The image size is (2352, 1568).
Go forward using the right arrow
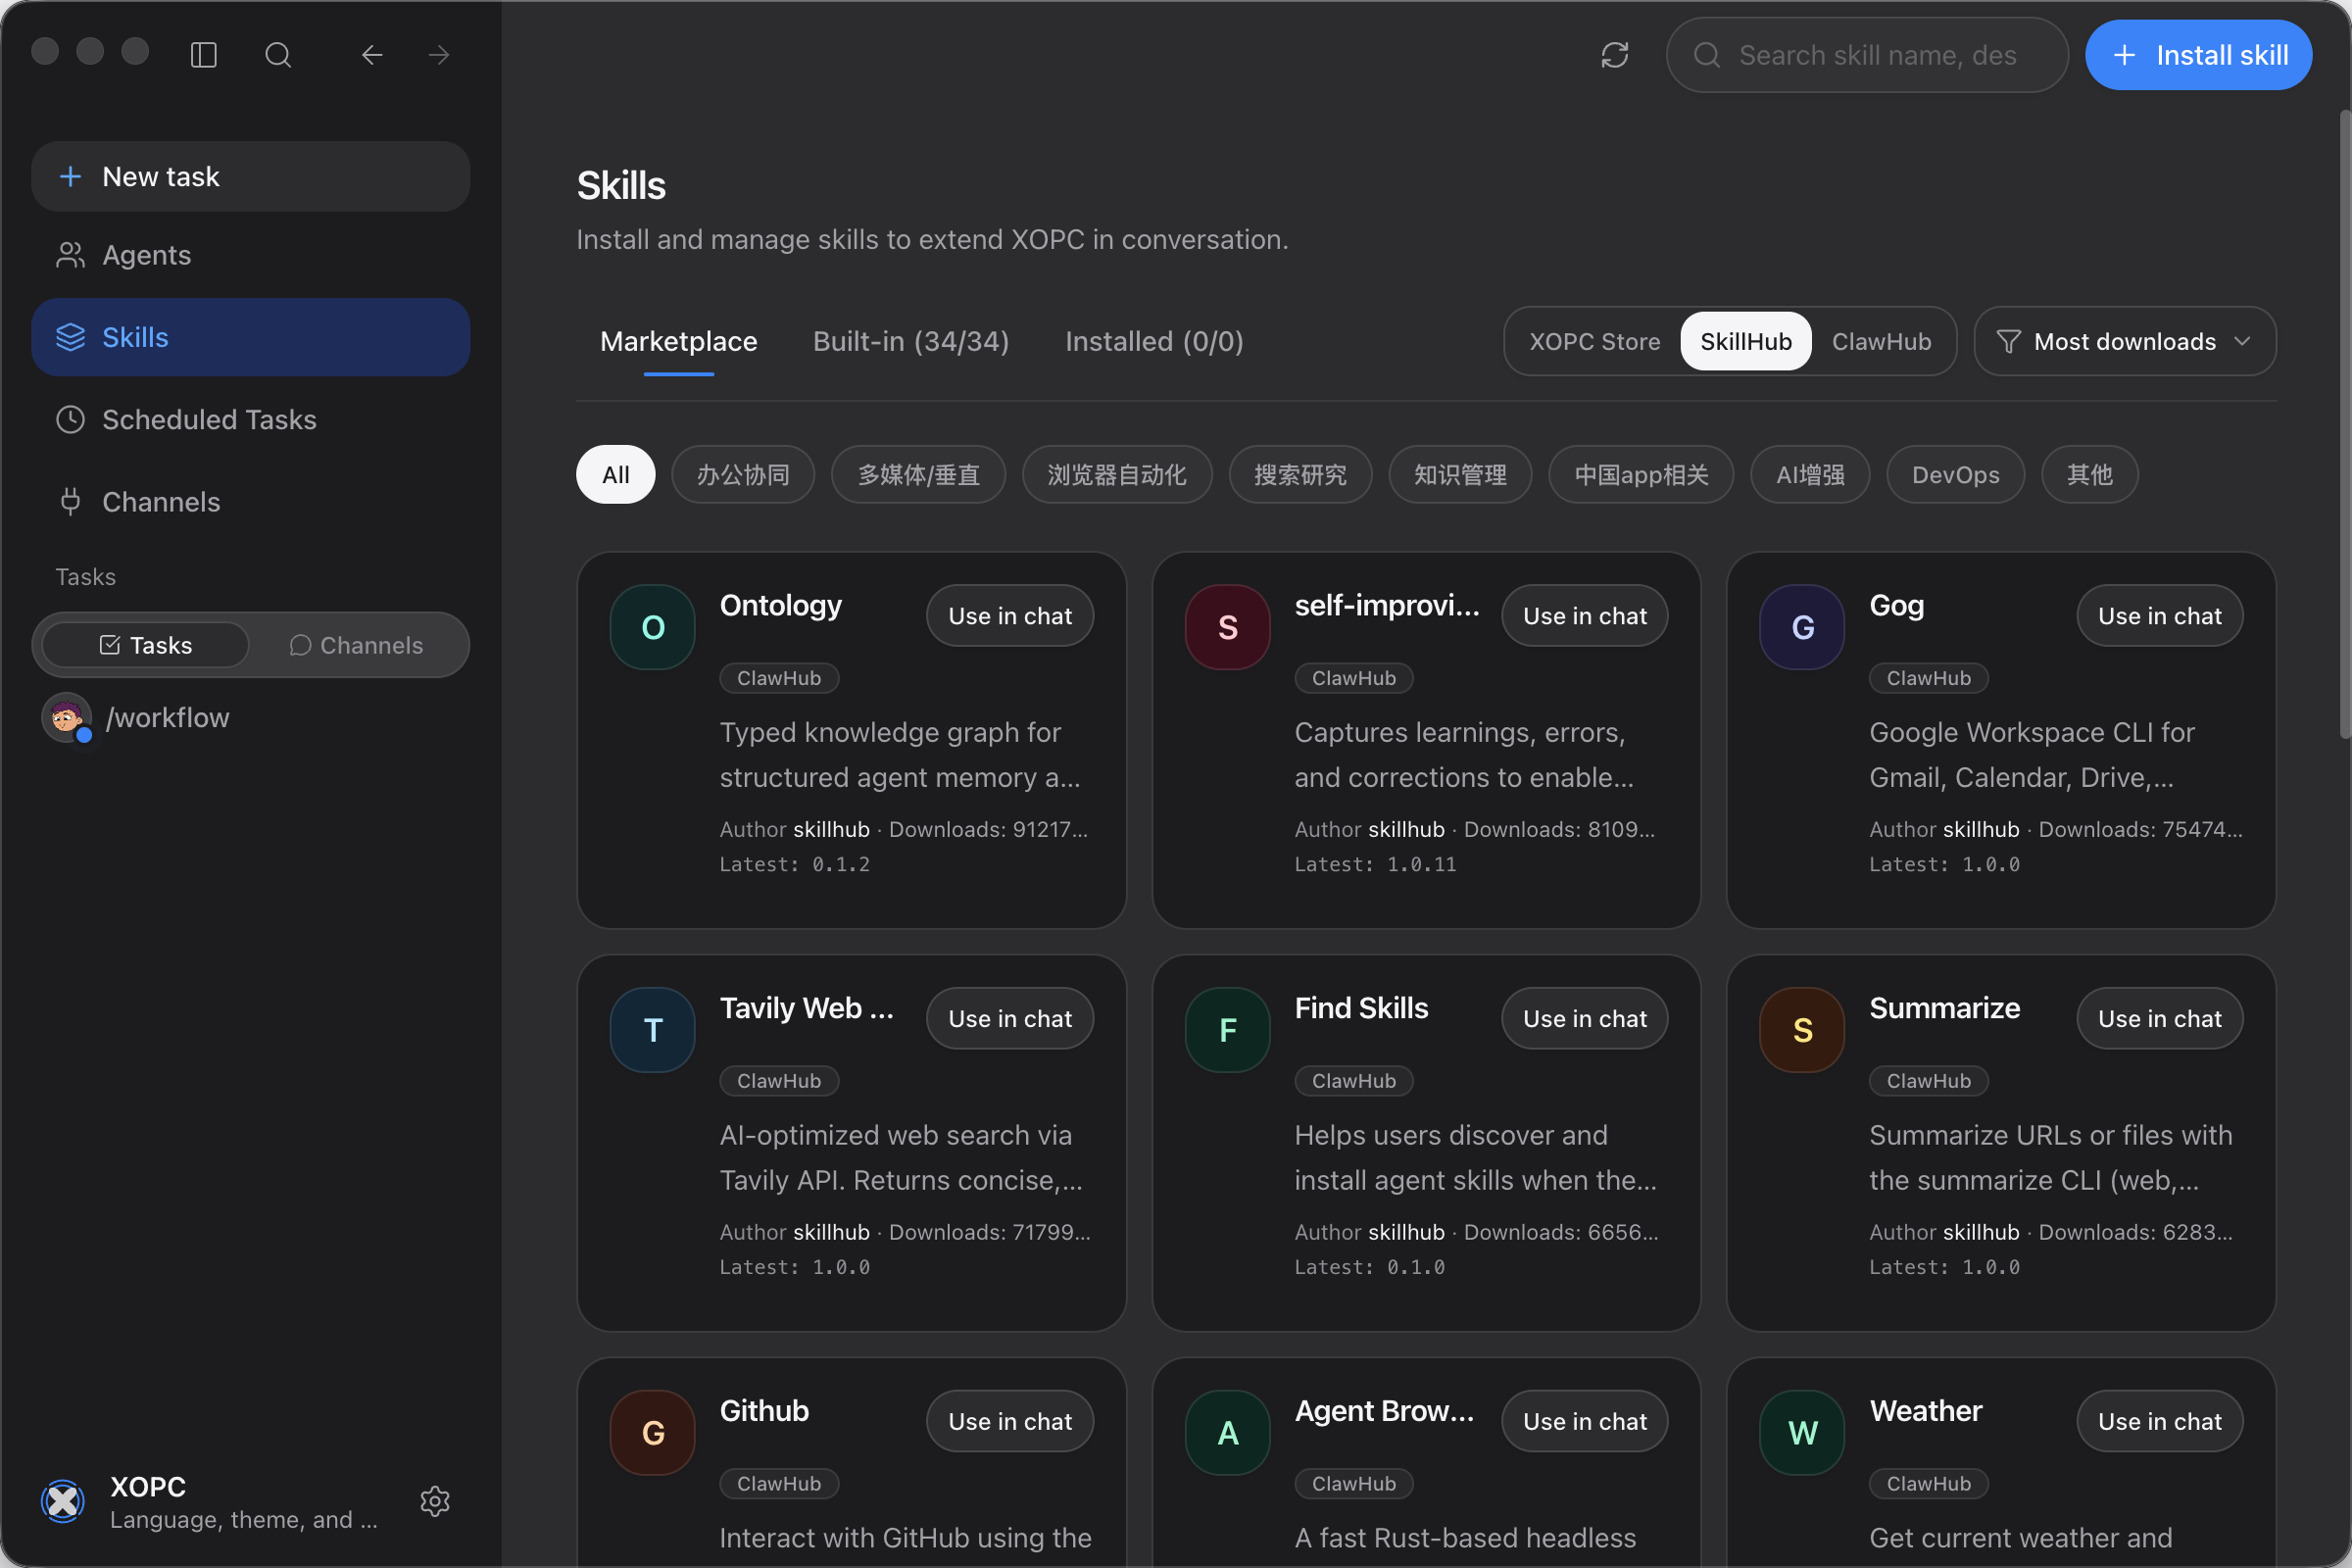click(x=439, y=55)
